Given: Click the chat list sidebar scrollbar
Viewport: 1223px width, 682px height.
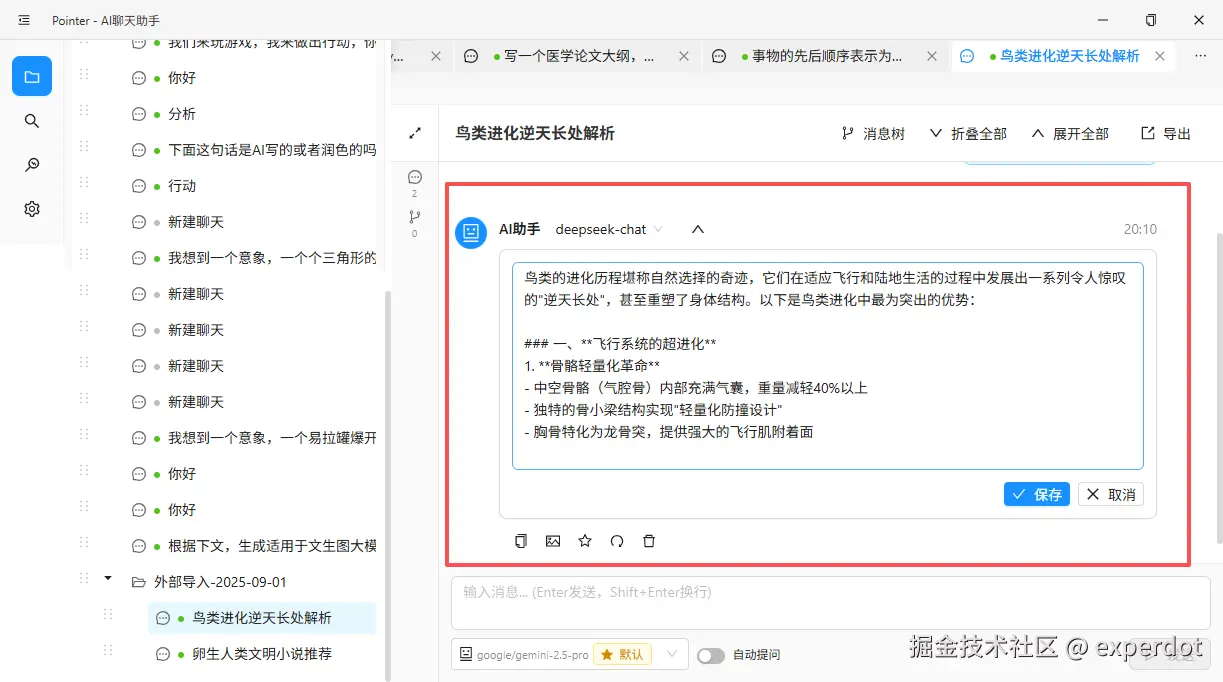Looking at the screenshot, I should point(389,485).
